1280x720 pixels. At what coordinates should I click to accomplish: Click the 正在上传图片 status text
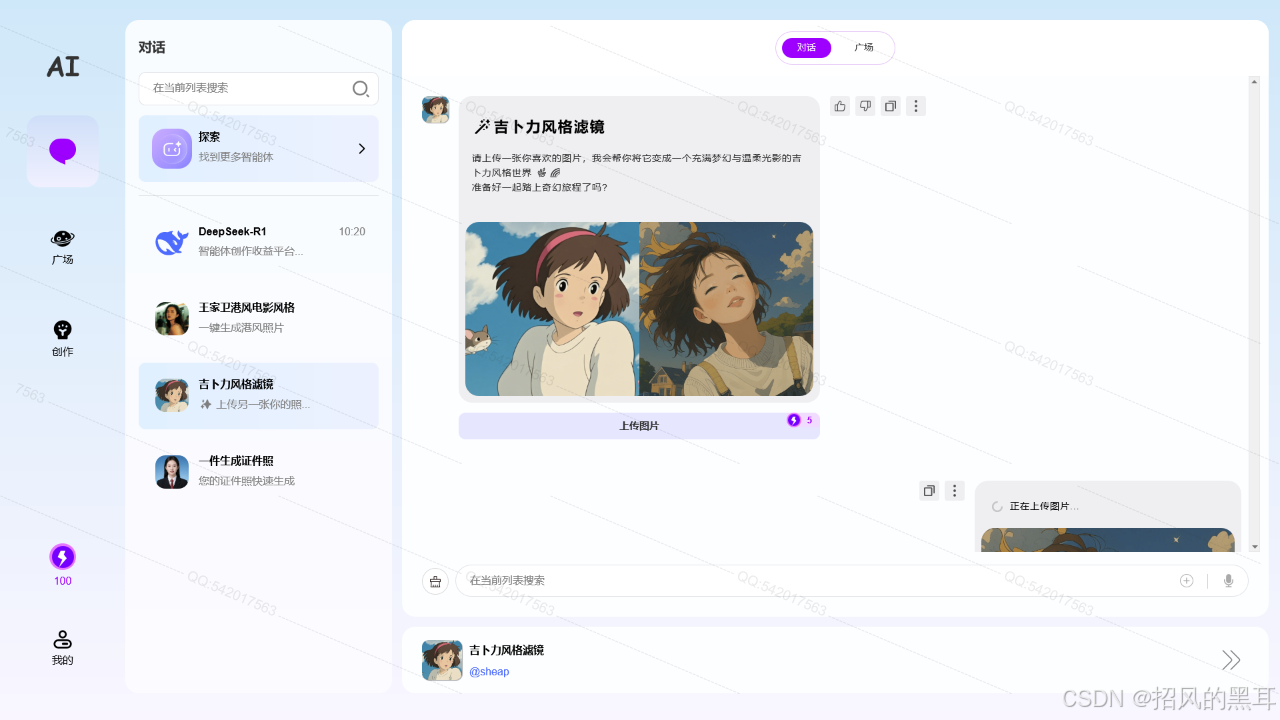click(1044, 507)
